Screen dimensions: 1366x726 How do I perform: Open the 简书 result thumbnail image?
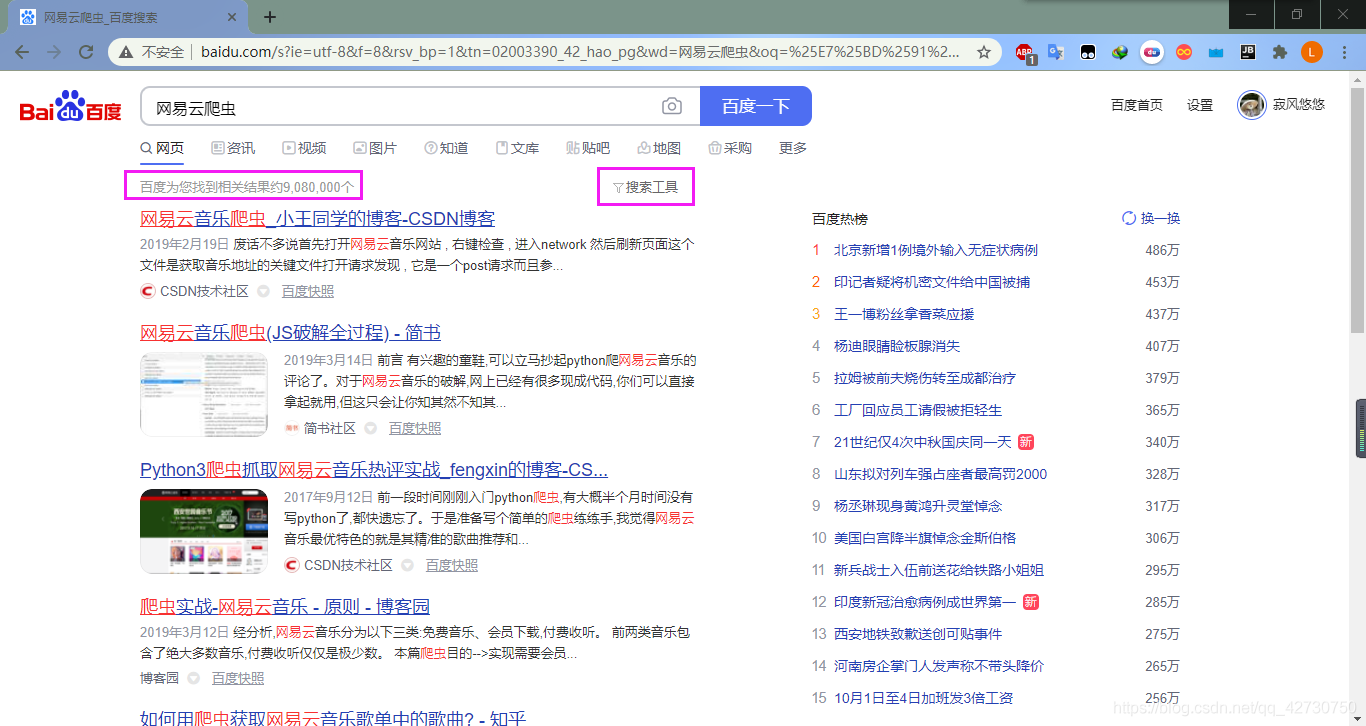pos(204,394)
